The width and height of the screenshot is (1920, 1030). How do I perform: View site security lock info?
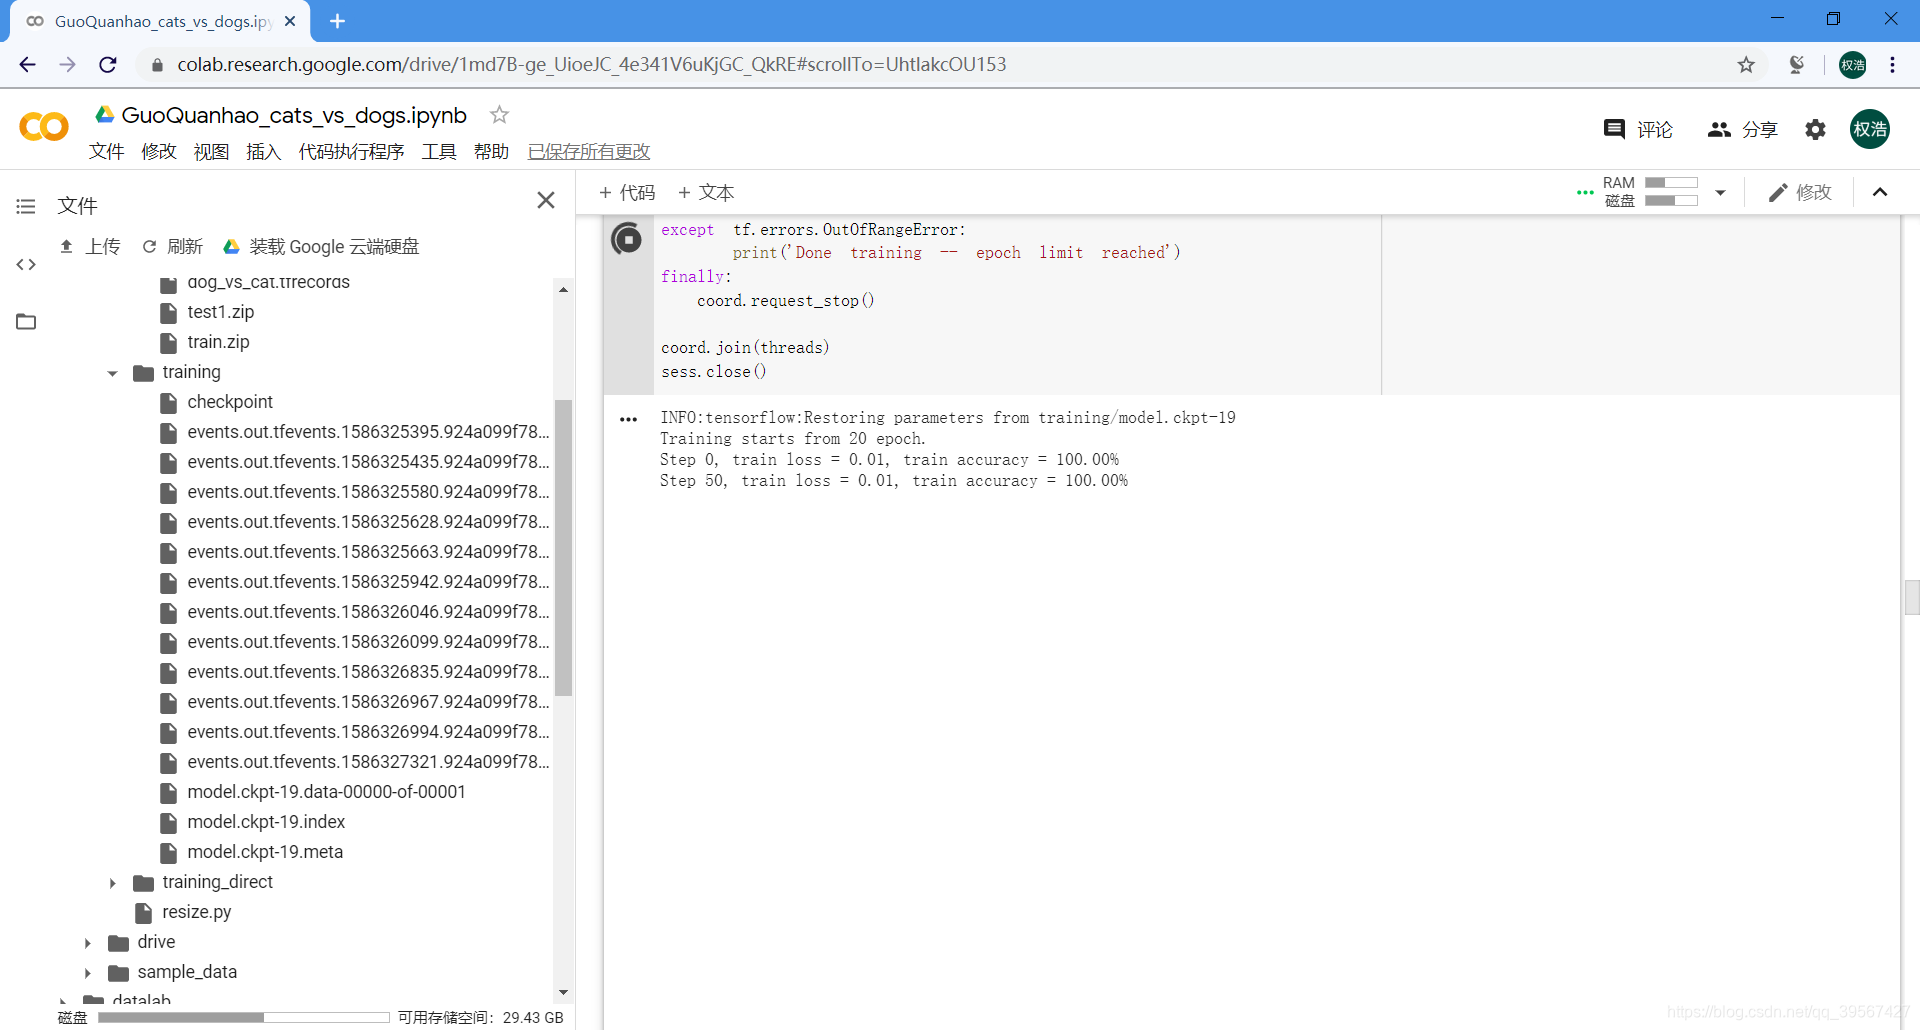click(x=157, y=65)
